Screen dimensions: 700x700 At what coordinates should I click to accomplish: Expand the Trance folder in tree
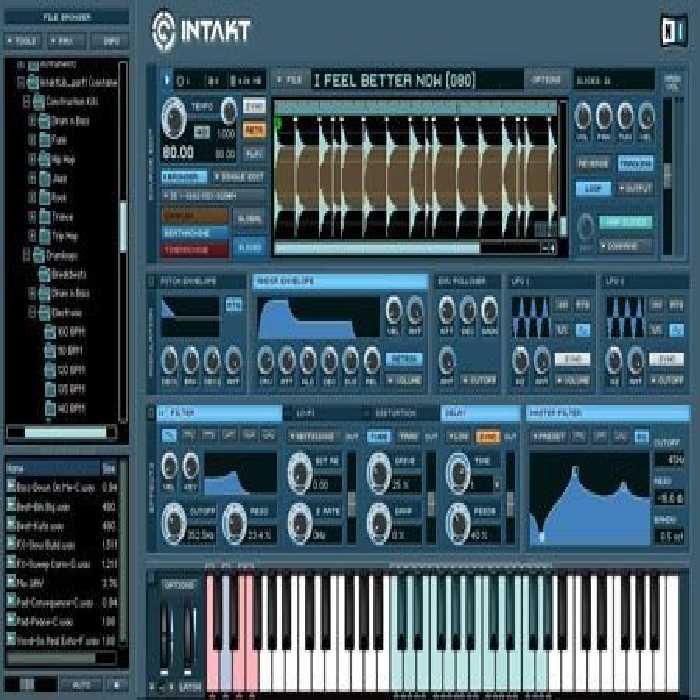(x=32, y=217)
